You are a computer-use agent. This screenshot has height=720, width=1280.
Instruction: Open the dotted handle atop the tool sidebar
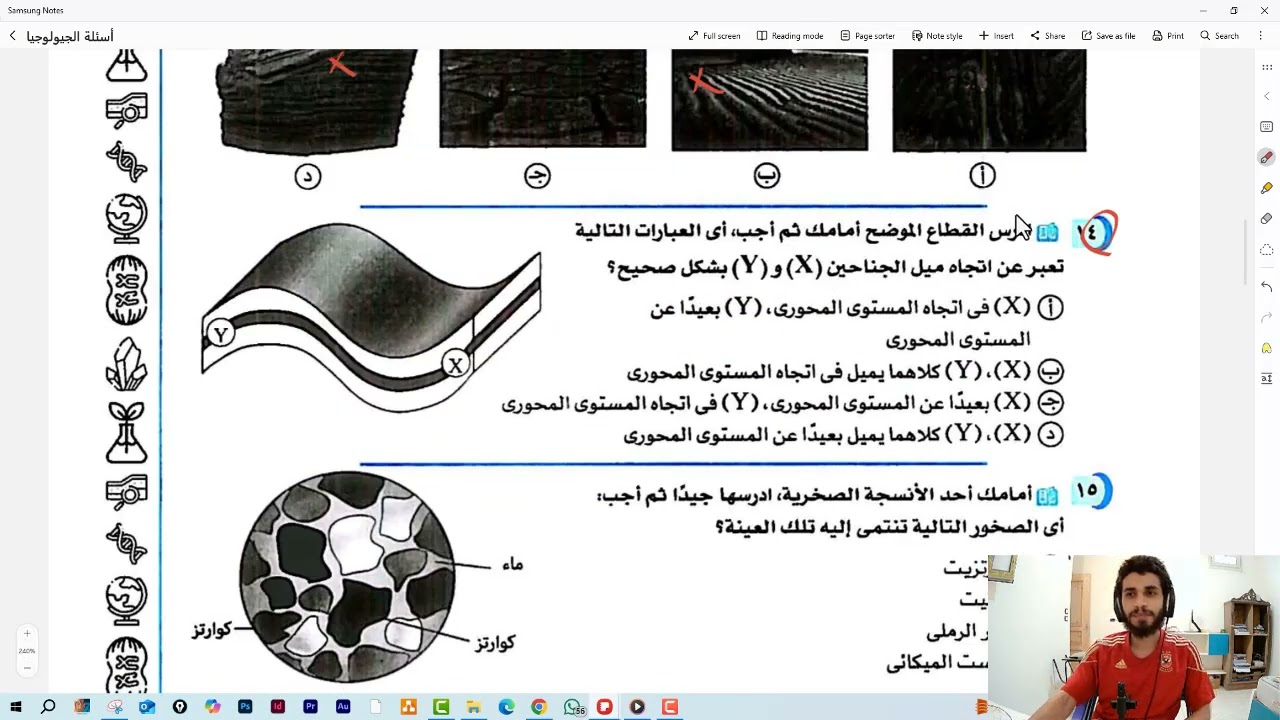[x=1266, y=68]
